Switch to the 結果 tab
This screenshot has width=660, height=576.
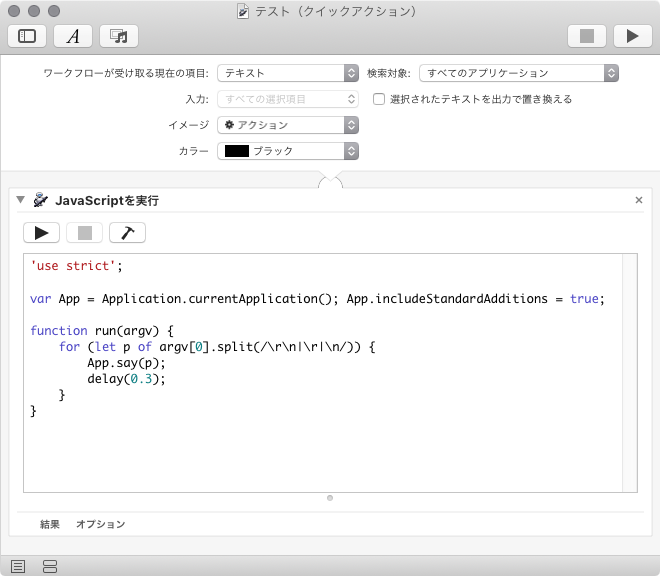tap(50, 524)
